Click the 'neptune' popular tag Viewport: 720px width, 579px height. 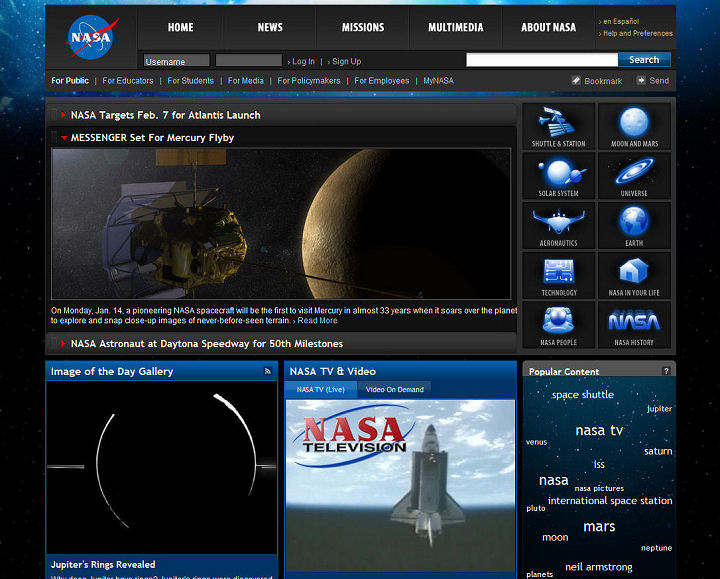pyautogui.click(x=657, y=548)
